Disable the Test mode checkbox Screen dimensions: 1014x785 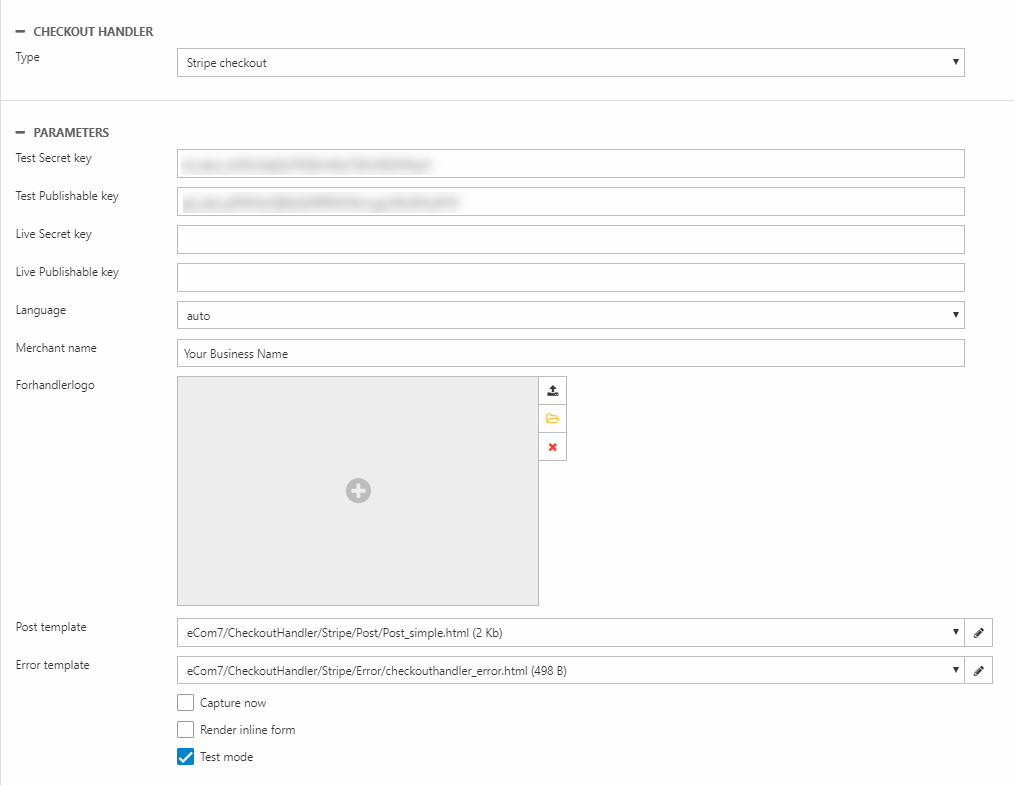pos(185,757)
